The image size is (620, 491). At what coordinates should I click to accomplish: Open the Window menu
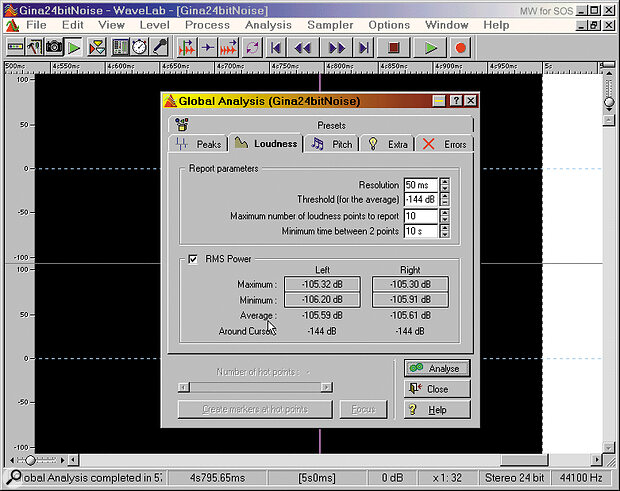pos(447,25)
